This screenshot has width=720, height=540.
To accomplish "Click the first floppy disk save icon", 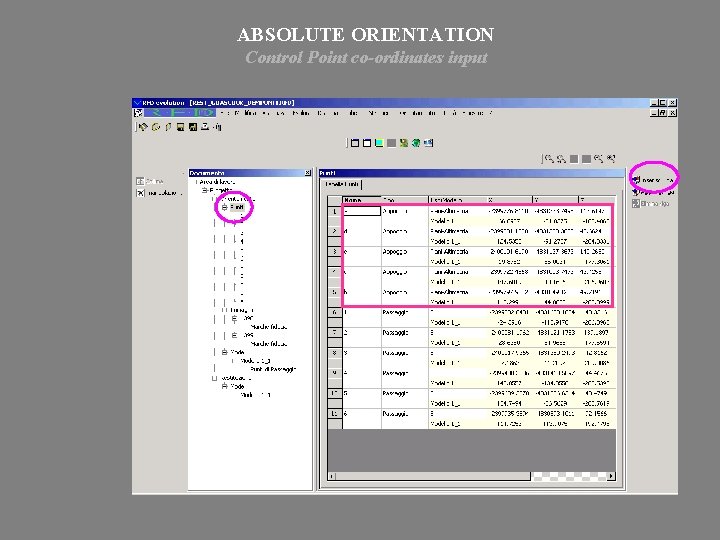I will tap(180, 127).
